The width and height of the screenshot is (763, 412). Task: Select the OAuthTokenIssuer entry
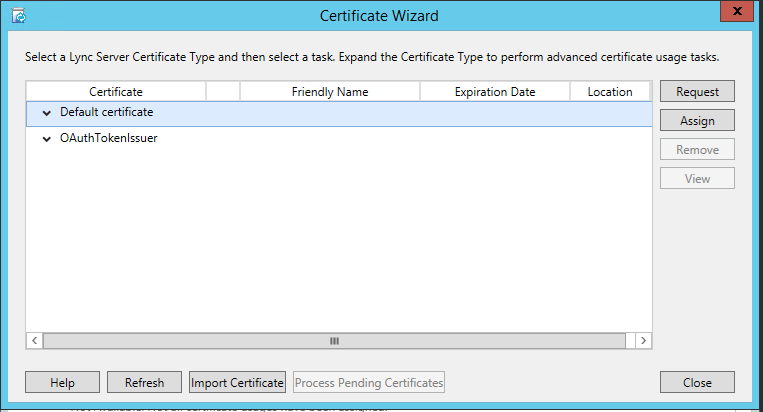[x=108, y=139]
